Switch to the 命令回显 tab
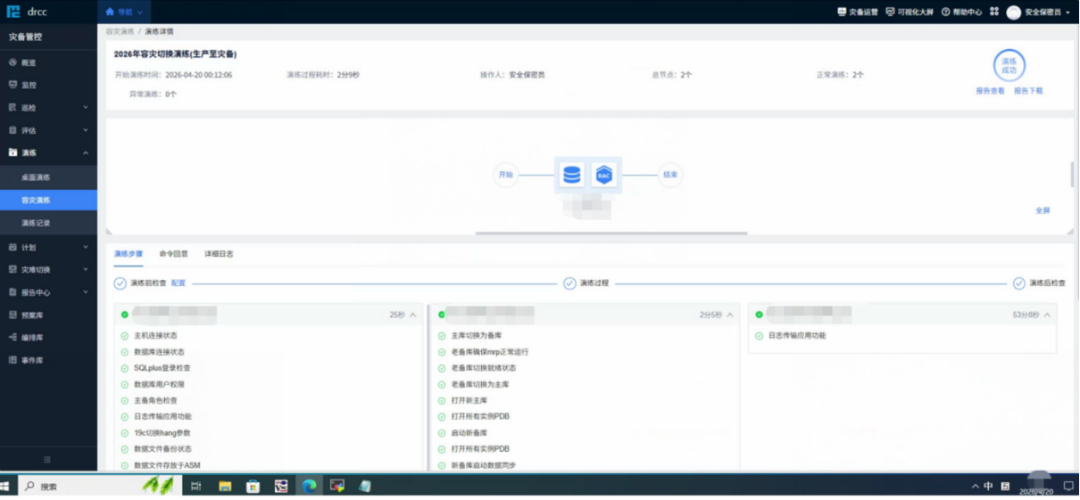 coord(174,254)
